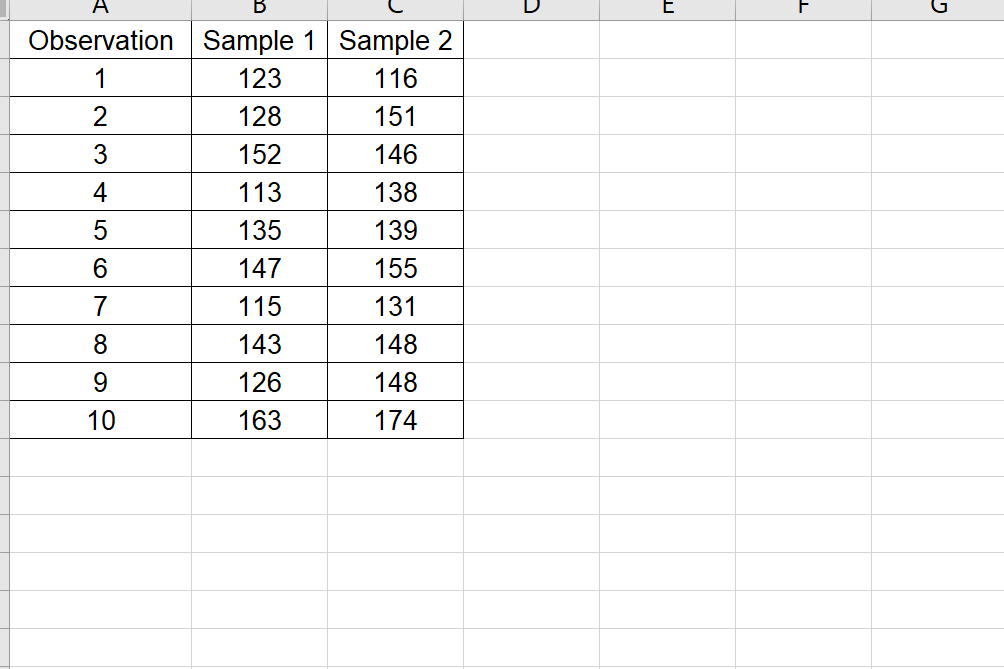Click the Sample 1 header cell

point(258,41)
